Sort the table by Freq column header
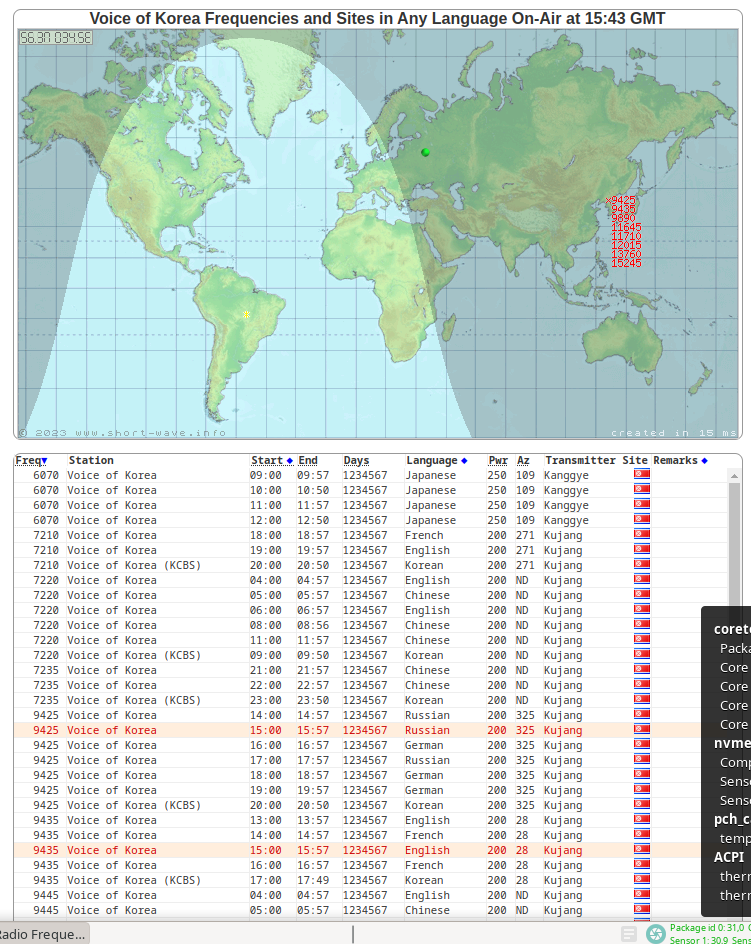 [28, 461]
